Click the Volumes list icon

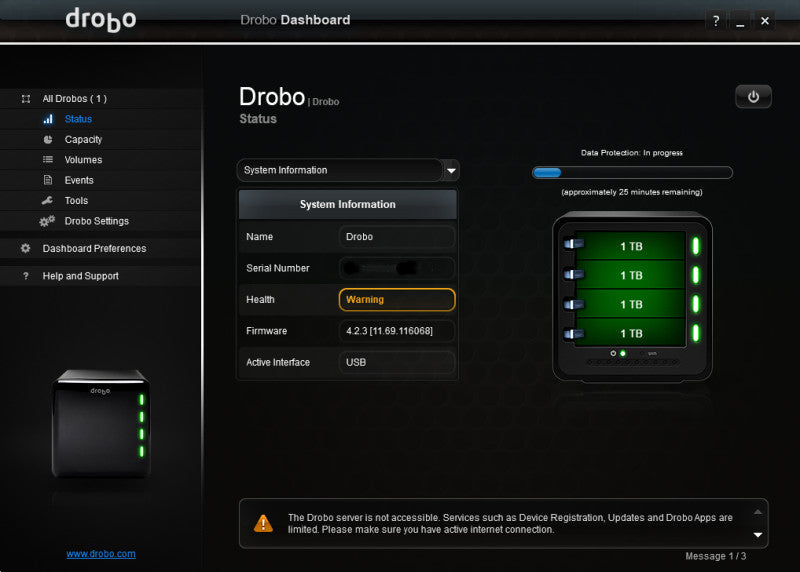coord(48,159)
